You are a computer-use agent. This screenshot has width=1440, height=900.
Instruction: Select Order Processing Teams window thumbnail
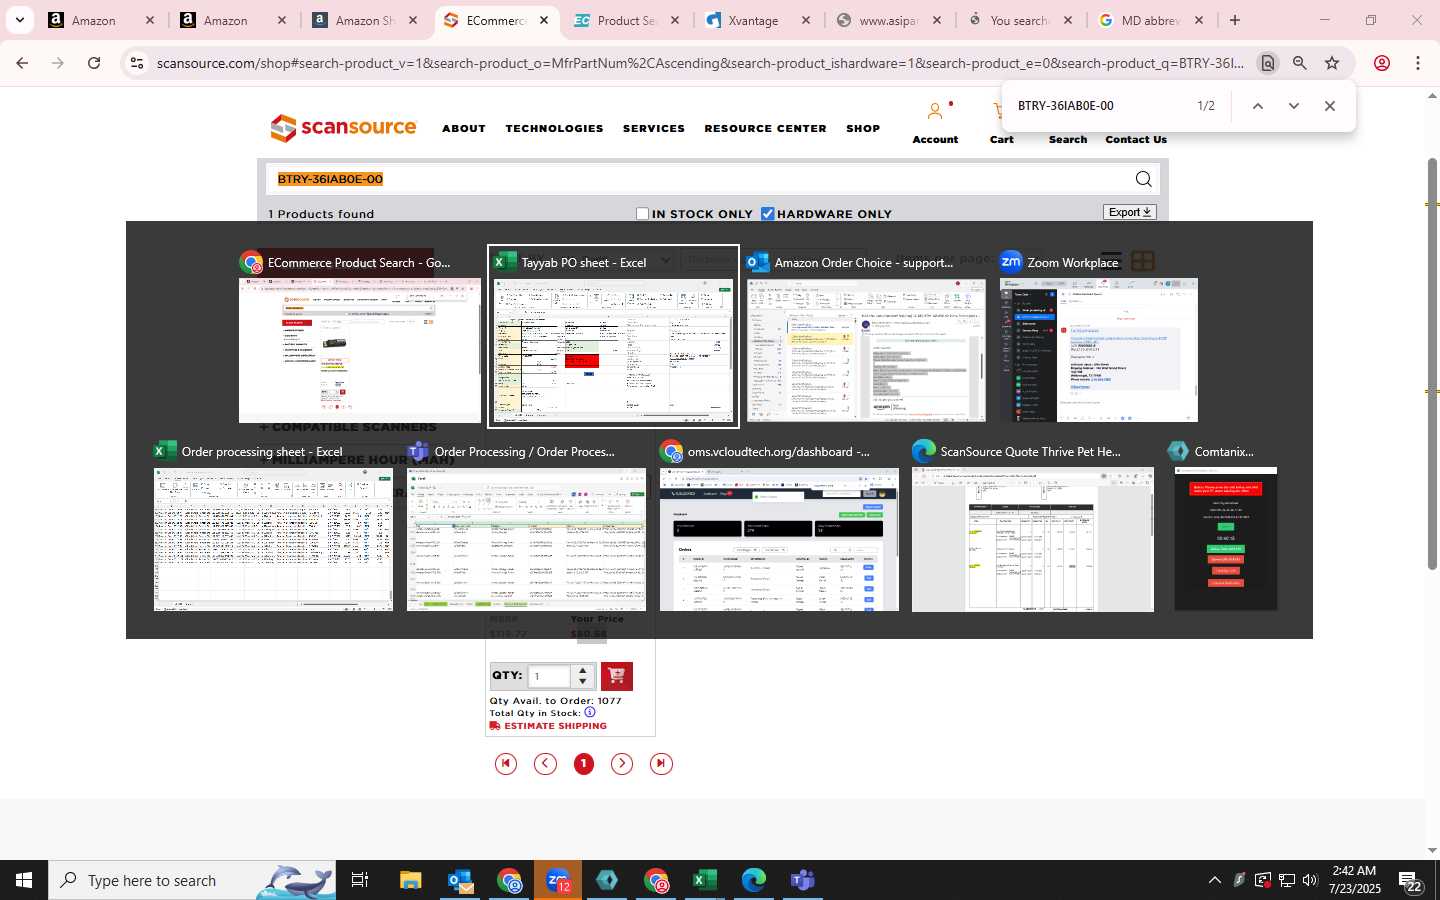pyautogui.click(x=526, y=526)
